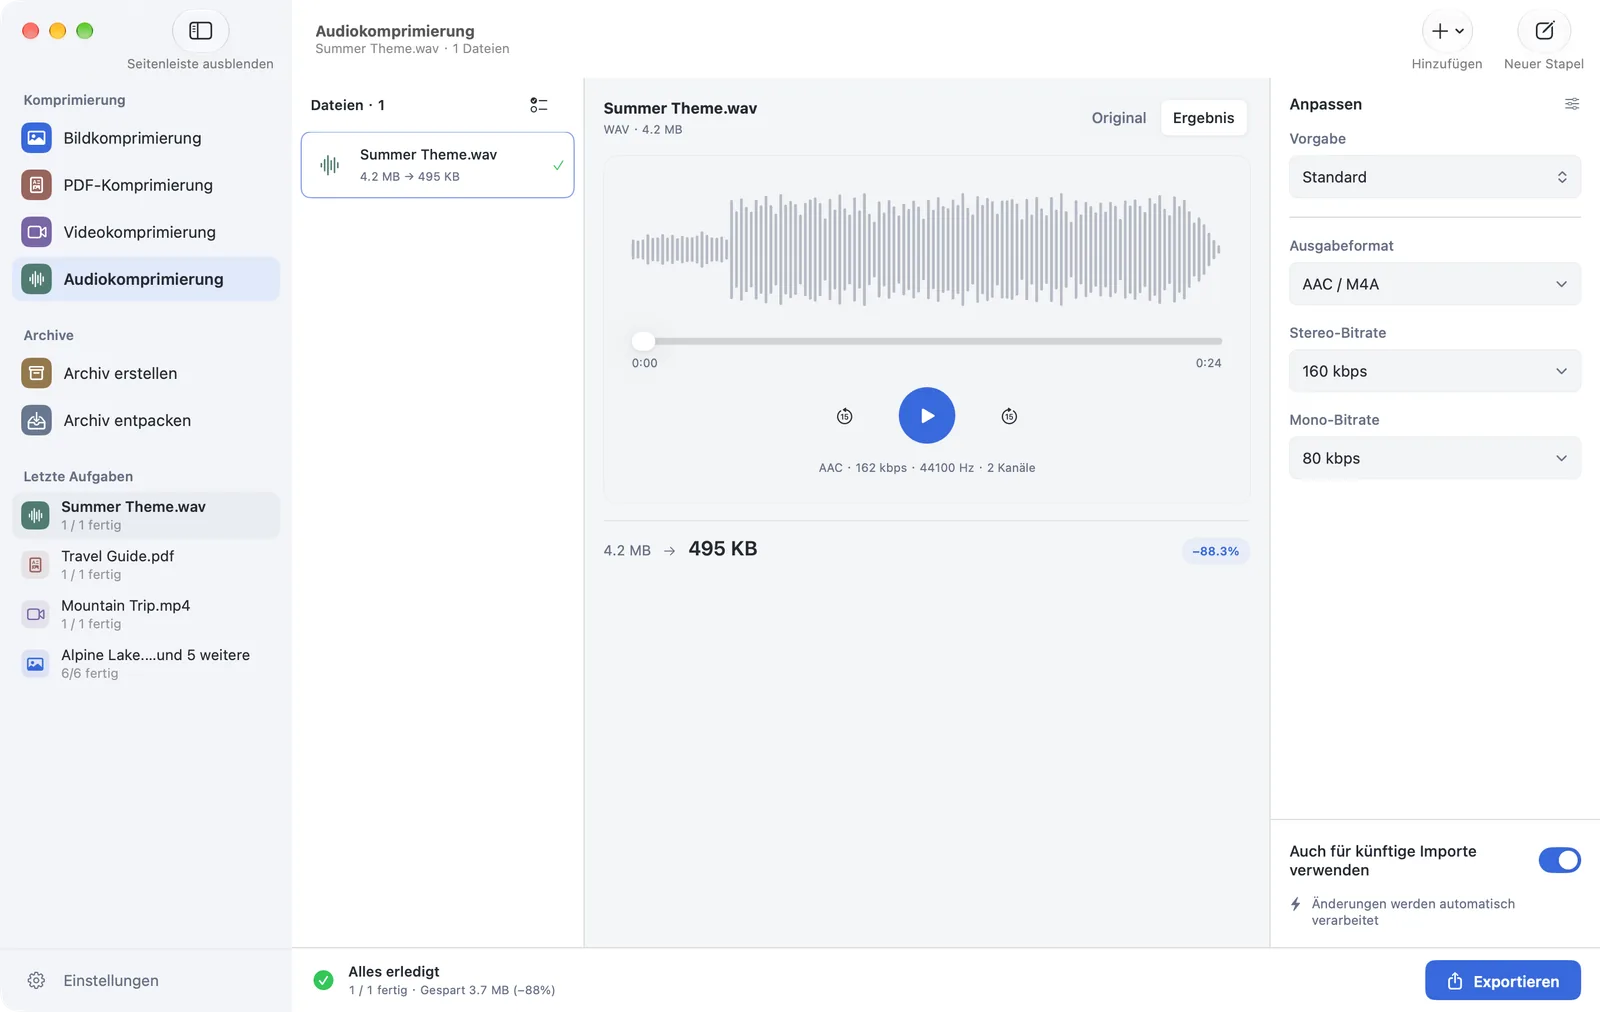Viewport: 1600px width, 1012px height.
Task: Click on the audio waveform
Action: (926, 249)
